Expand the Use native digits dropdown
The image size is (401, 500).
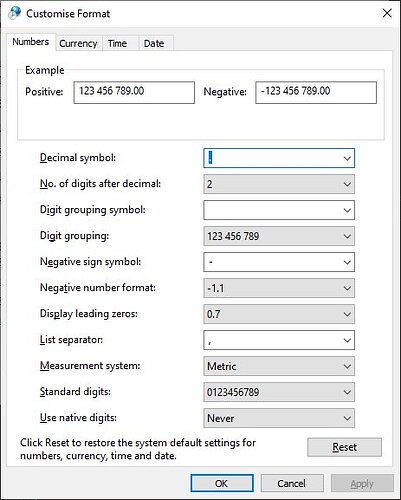[279, 418]
